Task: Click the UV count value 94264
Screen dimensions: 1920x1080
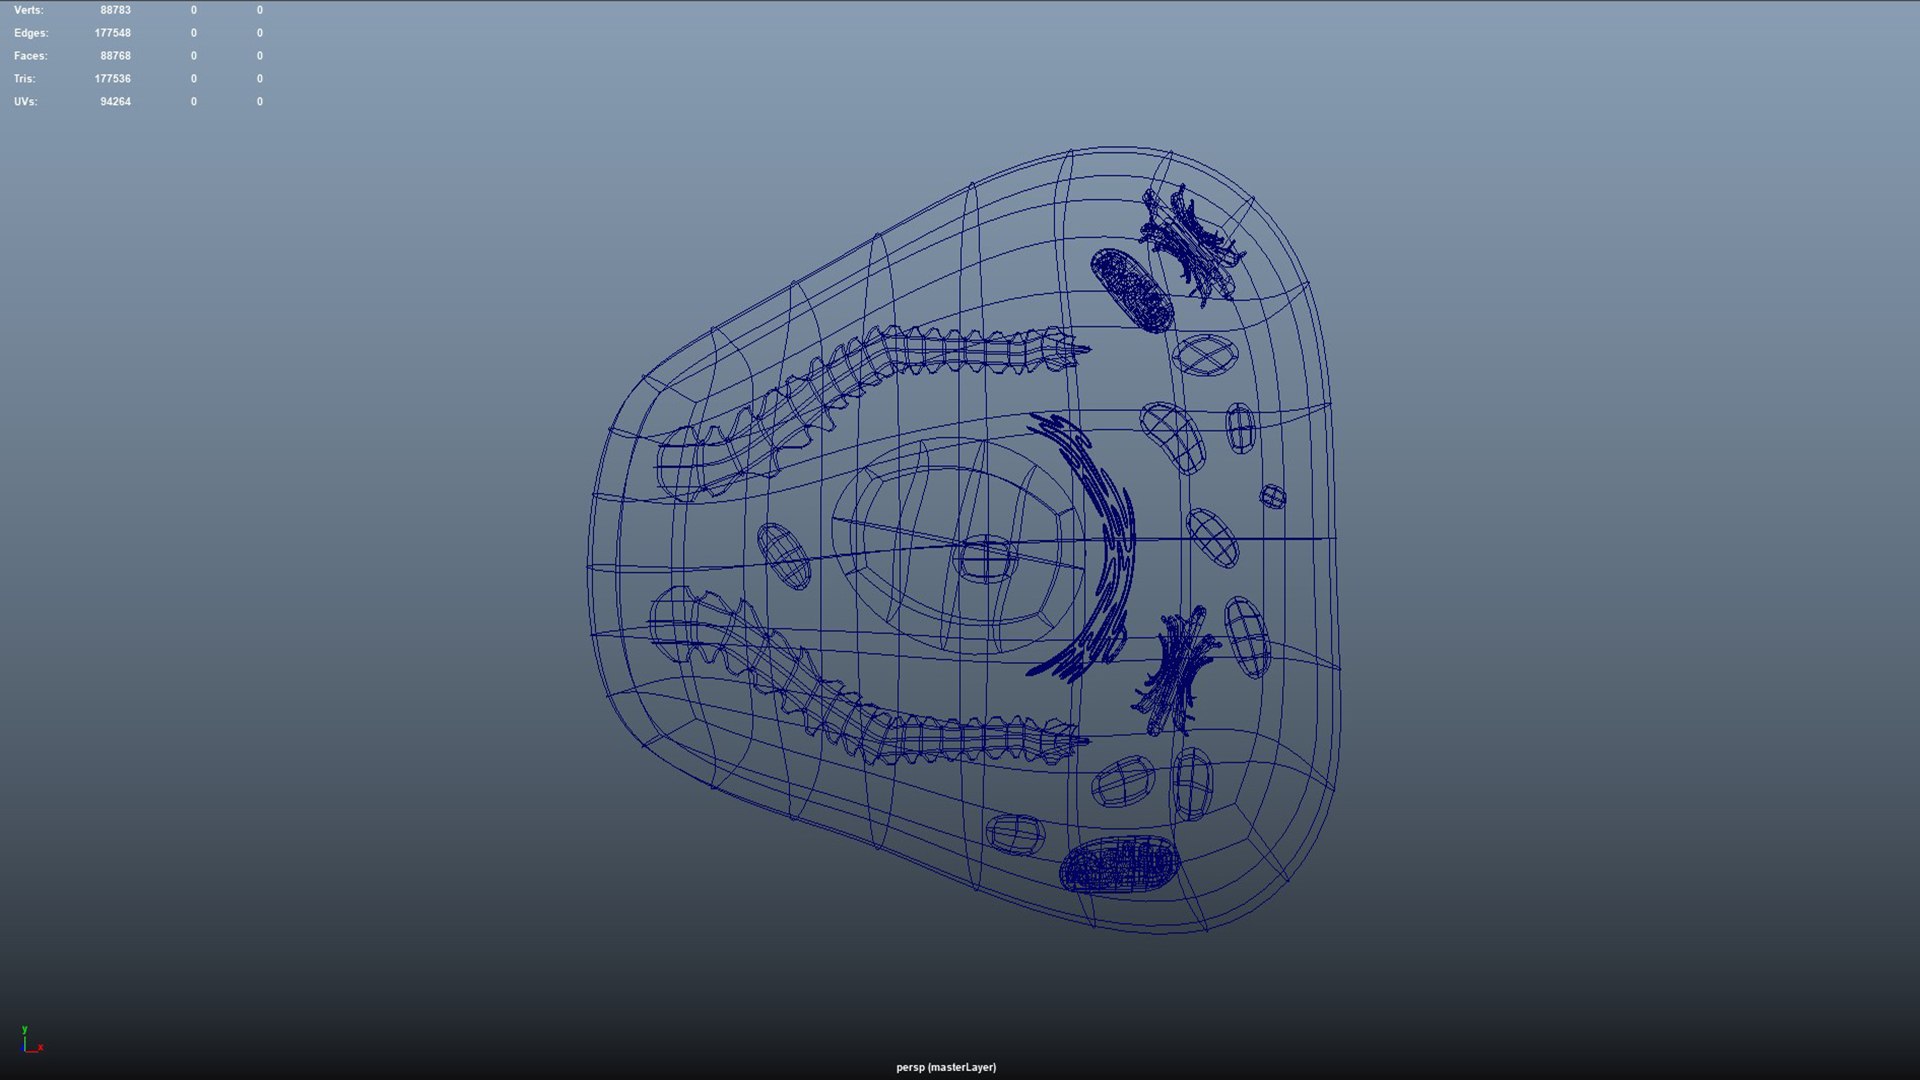Action: tap(115, 102)
